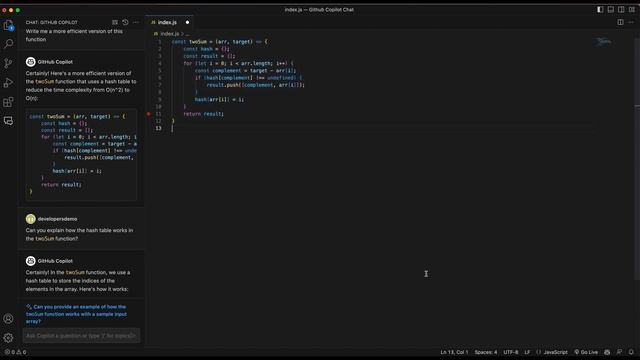This screenshot has width=640, height=360.
Task: Click developersdemo user avatar
Action: (x=31, y=219)
